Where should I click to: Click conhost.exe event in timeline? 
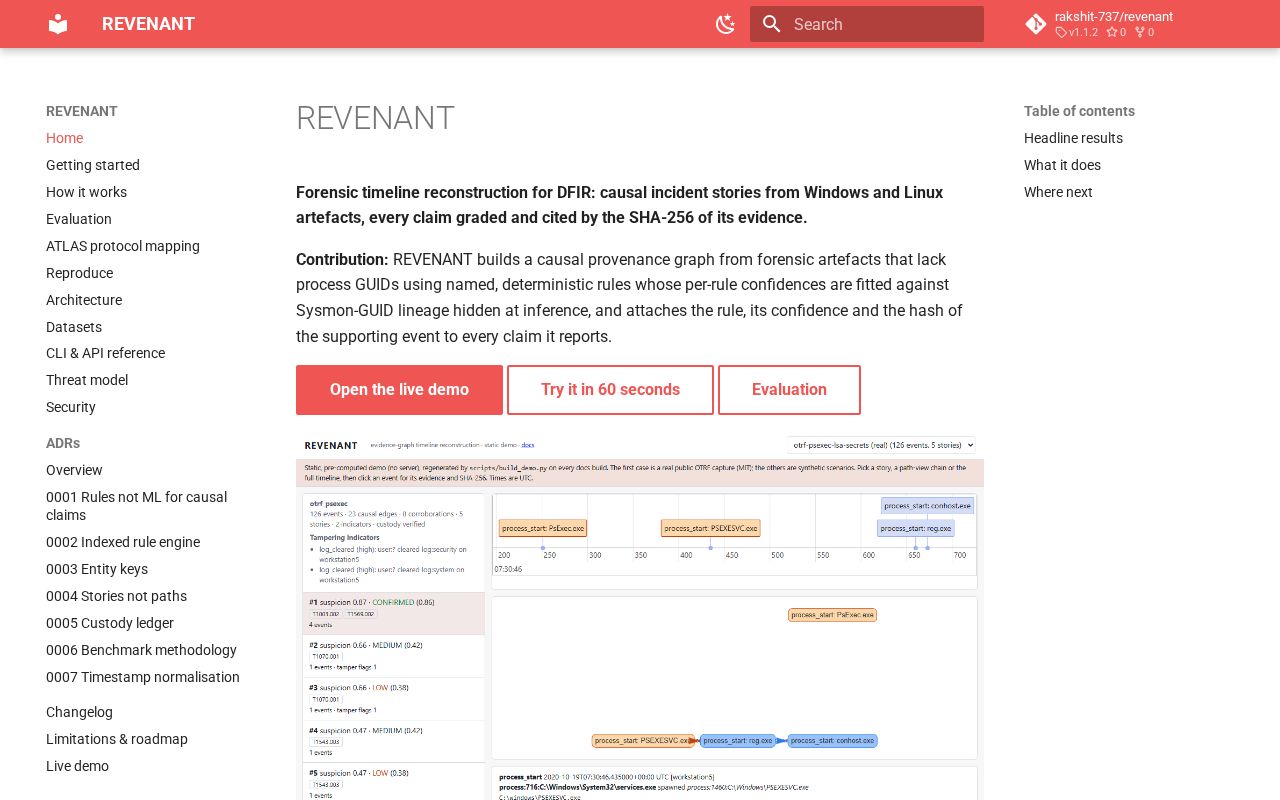pos(928,506)
